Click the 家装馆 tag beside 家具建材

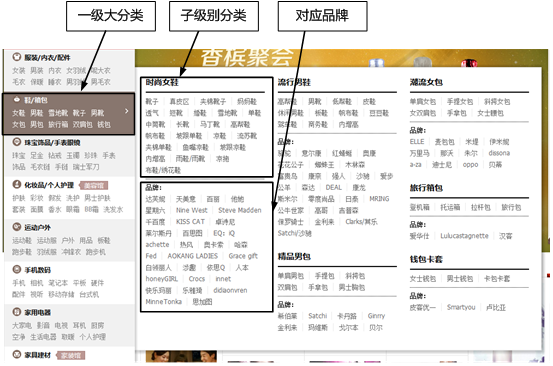tap(71, 355)
